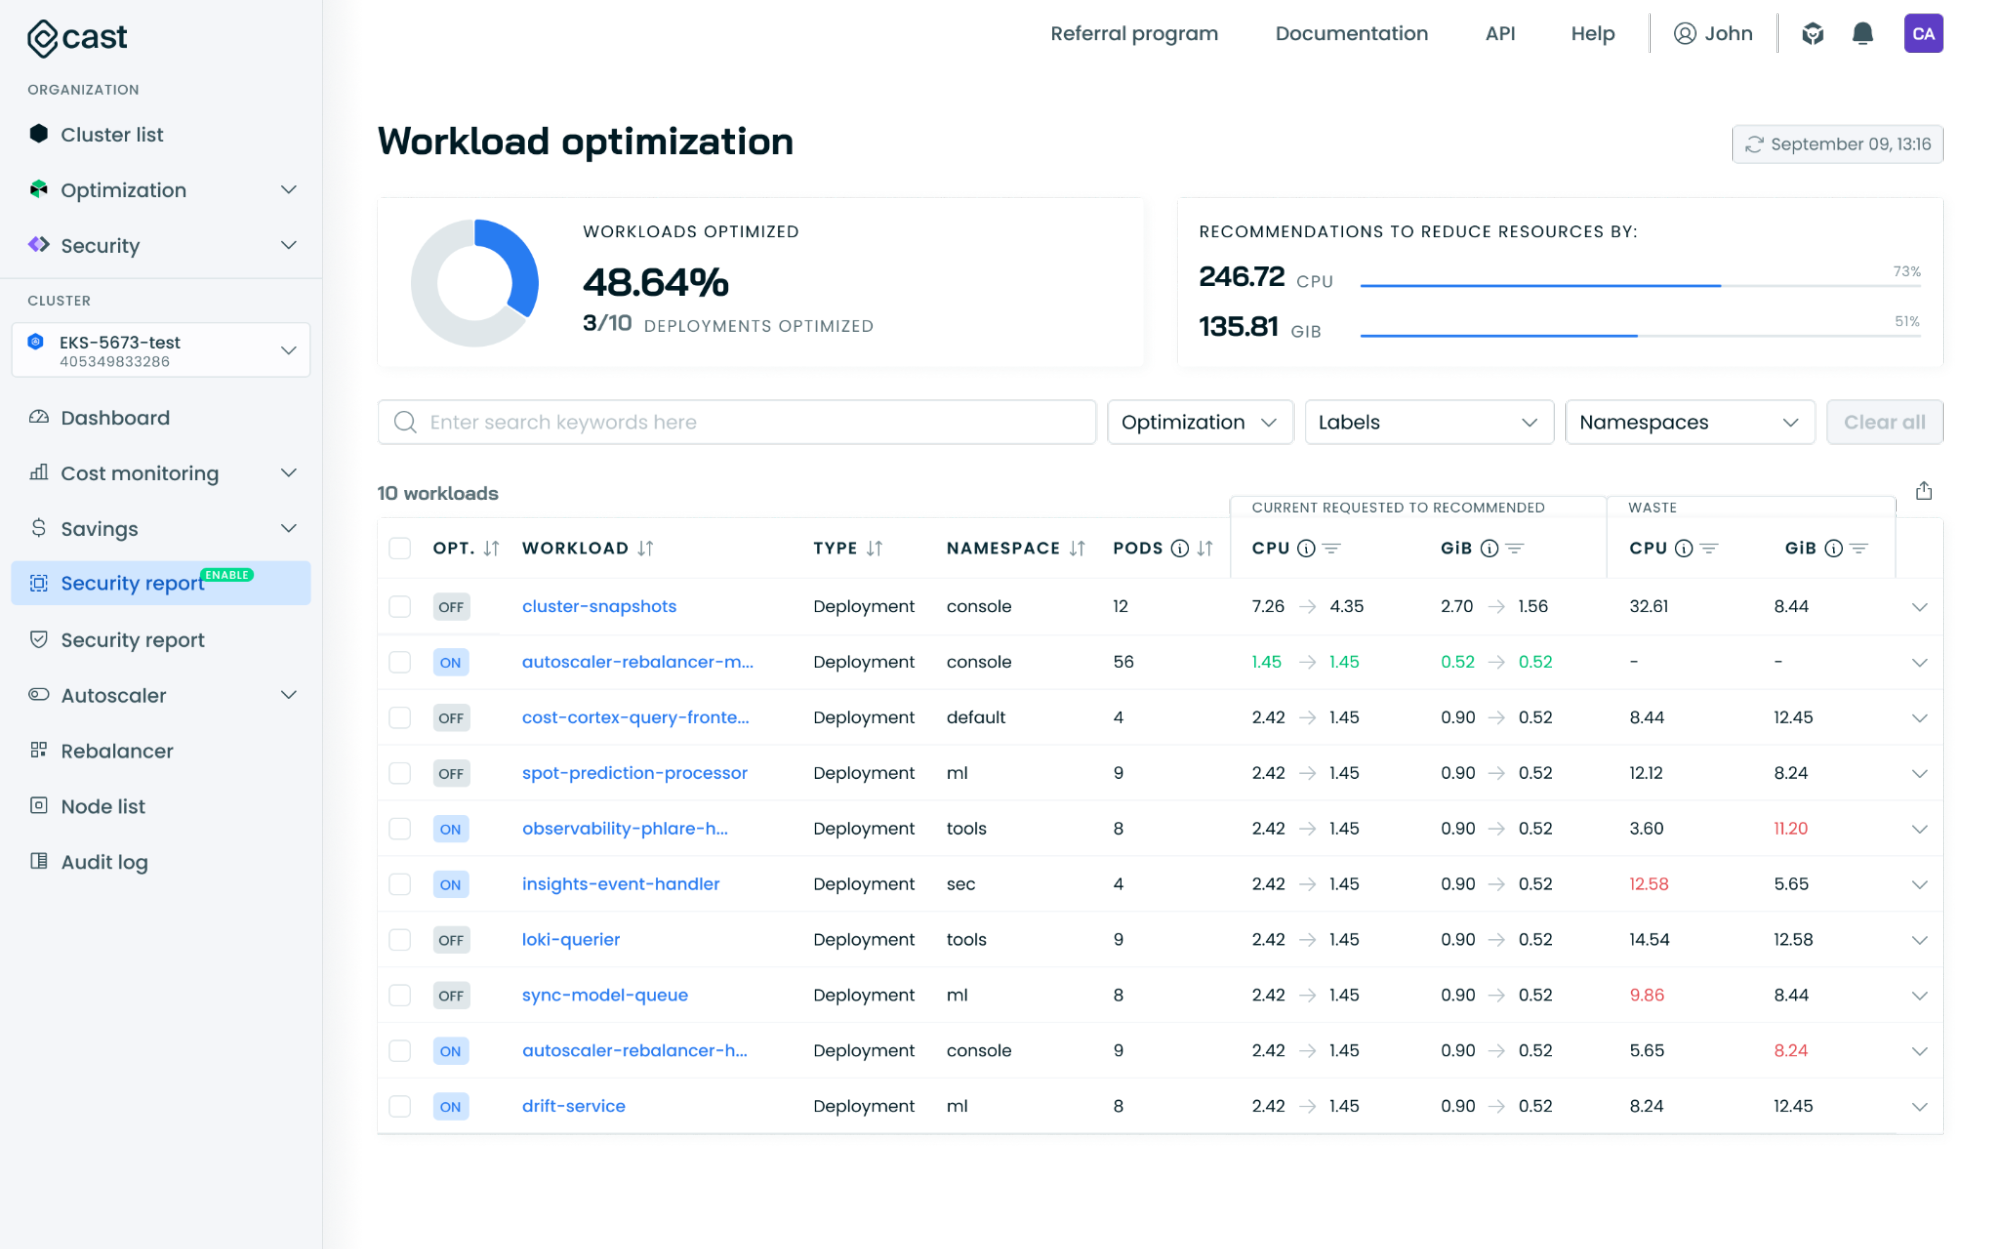Click the CA avatar icon
The image size is (1999, 1250).
pos(1923,34)
